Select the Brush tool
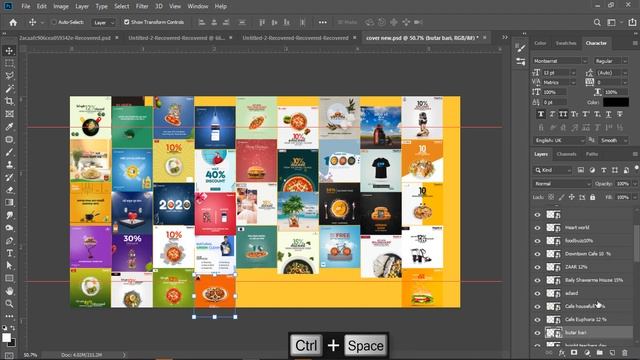640x360 pixels. pos(9,152)
